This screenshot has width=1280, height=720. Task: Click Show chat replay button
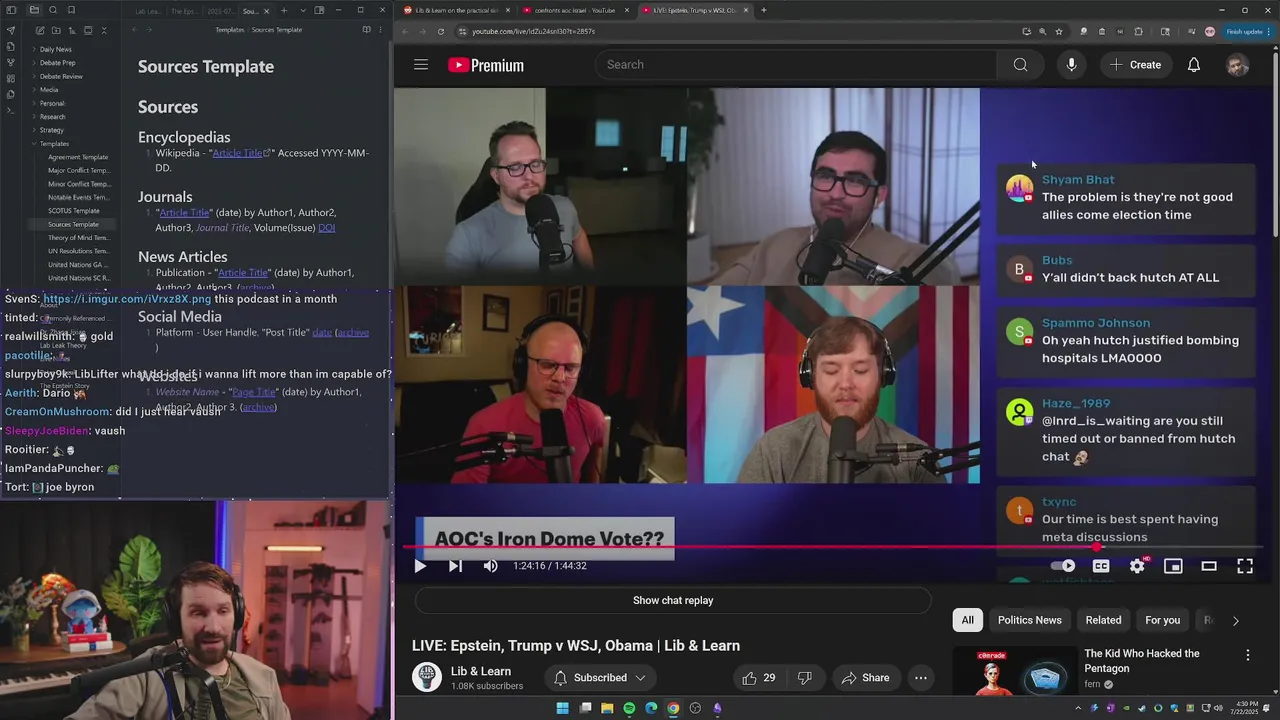coord(673,601)
